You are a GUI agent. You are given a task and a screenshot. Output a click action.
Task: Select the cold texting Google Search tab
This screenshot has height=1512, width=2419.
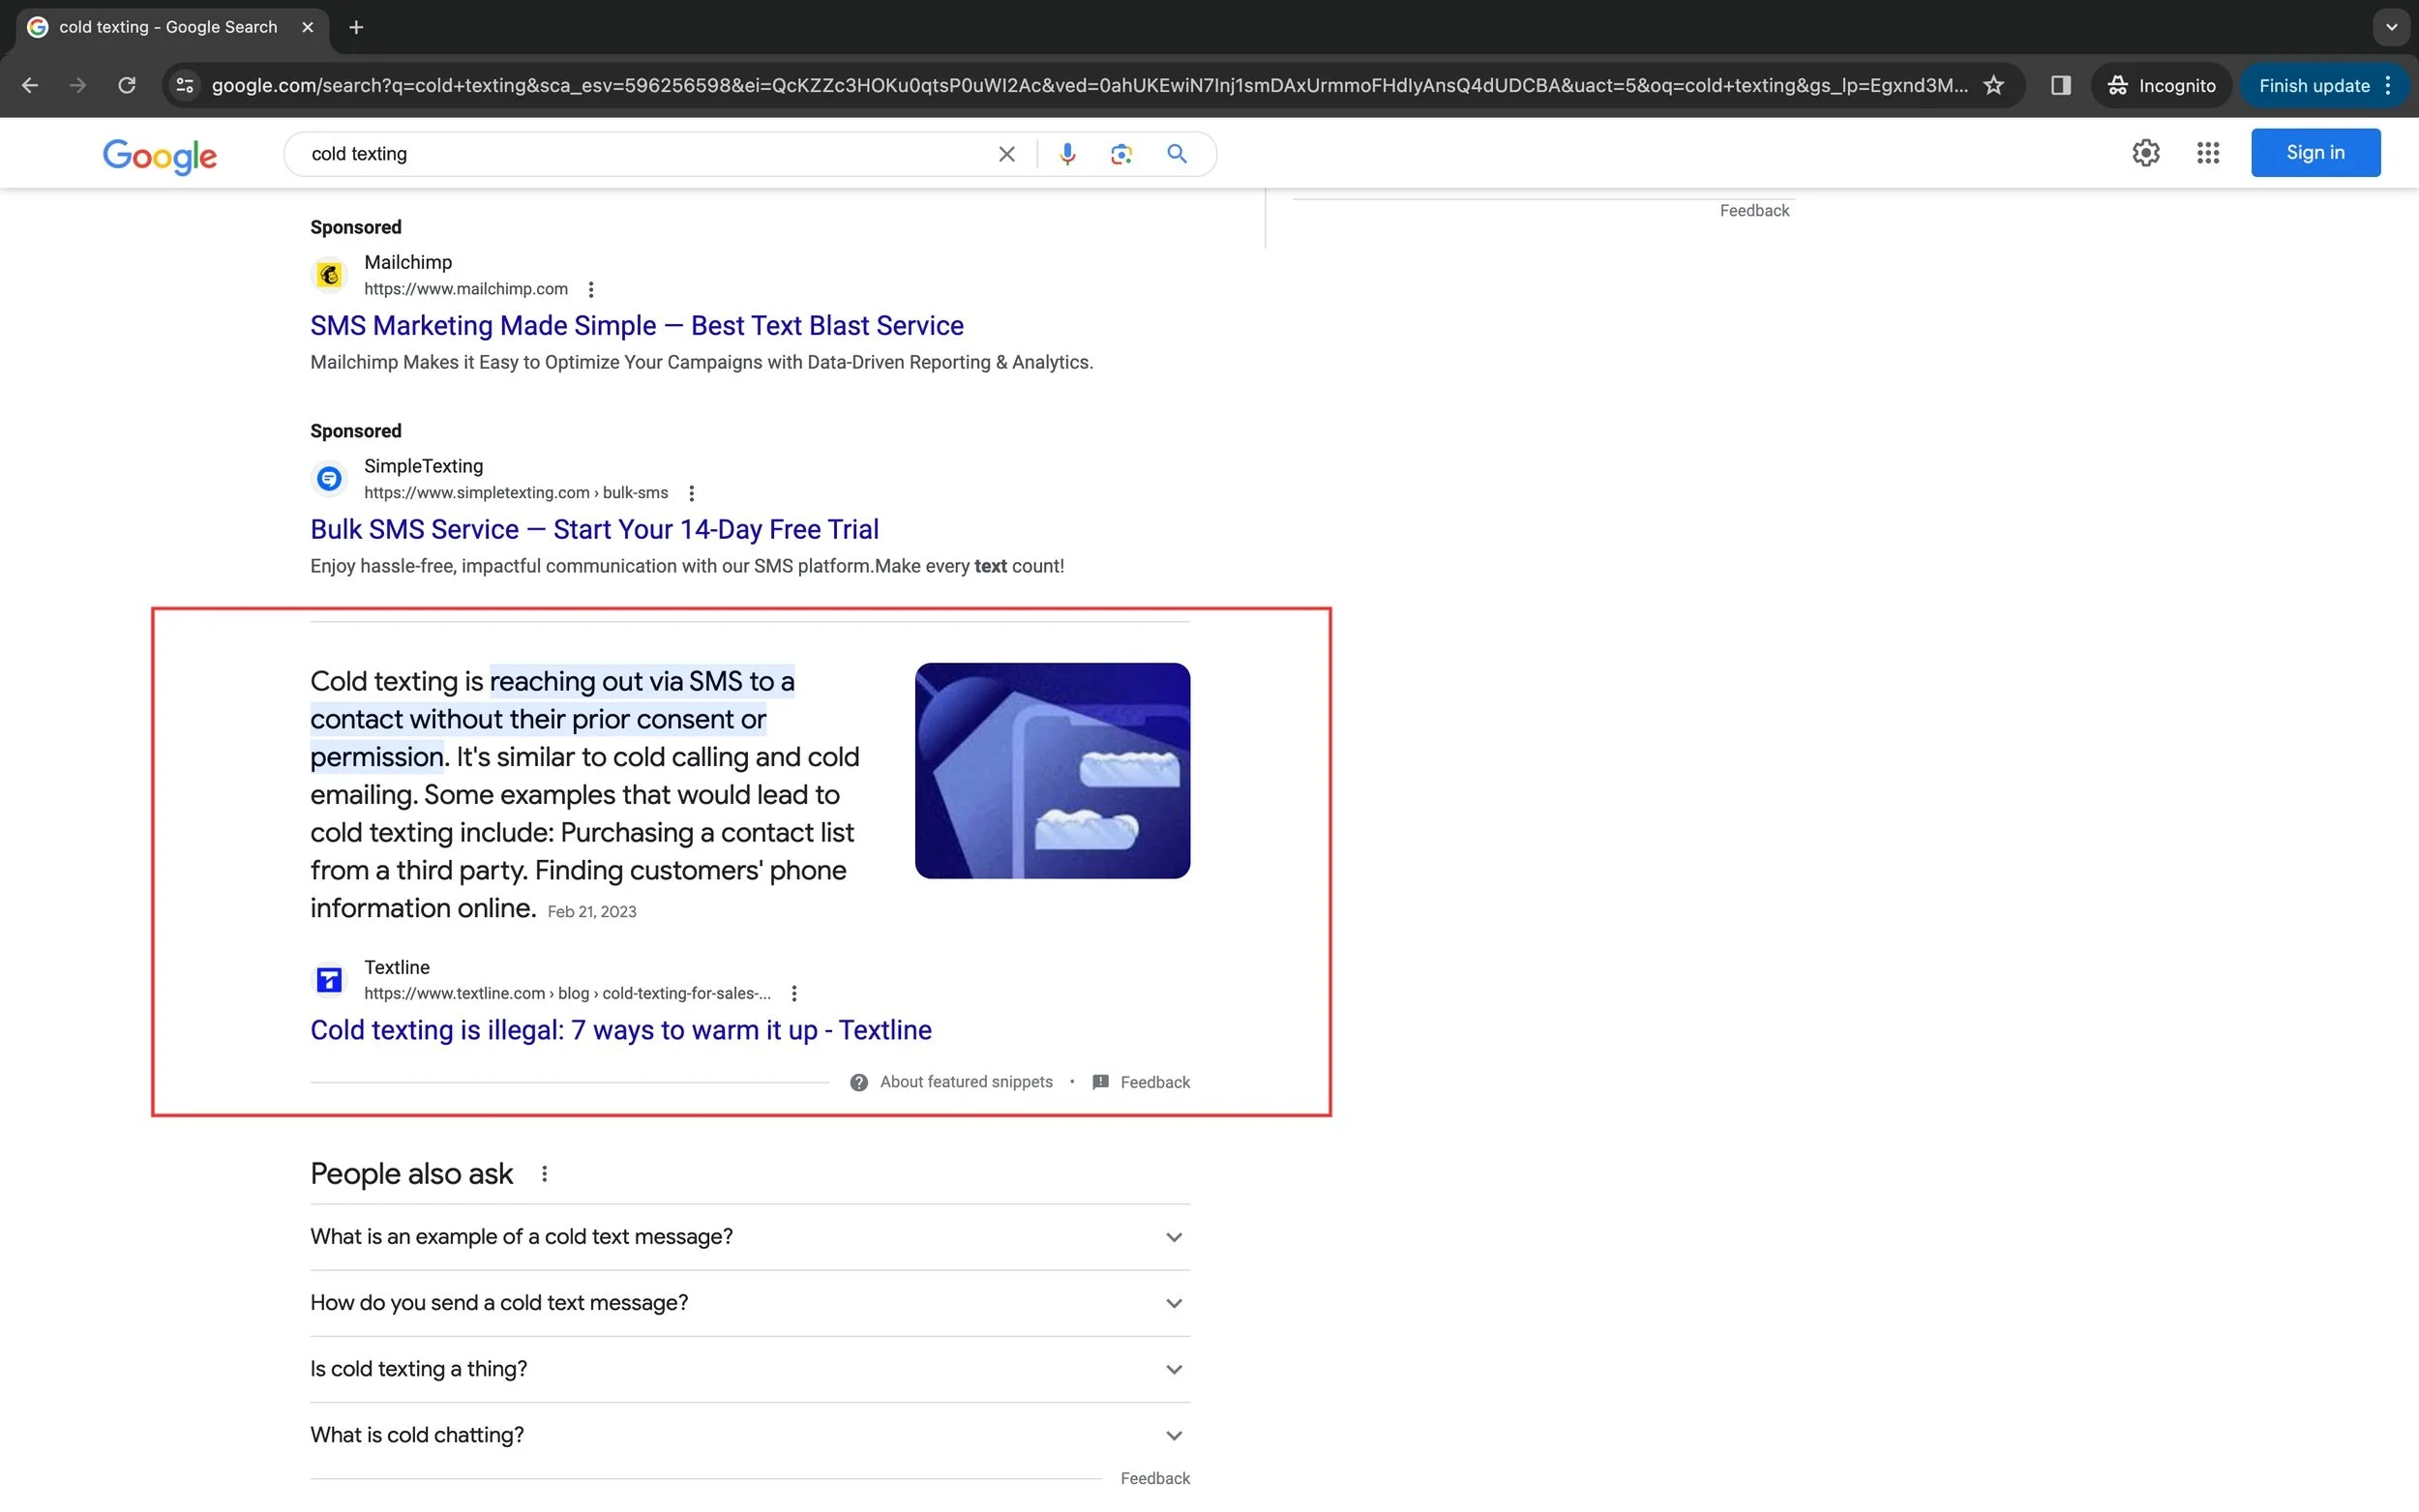[167, 27]
